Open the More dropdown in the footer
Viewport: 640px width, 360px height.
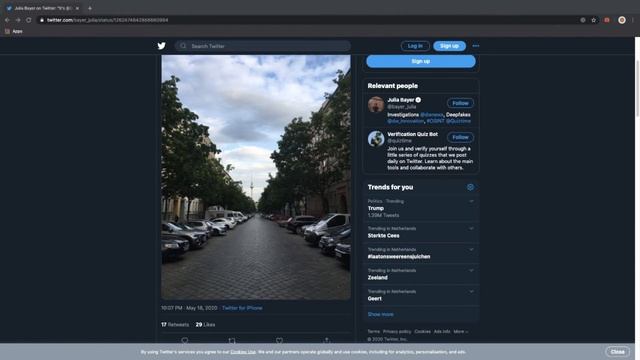(x=461, y=331)
